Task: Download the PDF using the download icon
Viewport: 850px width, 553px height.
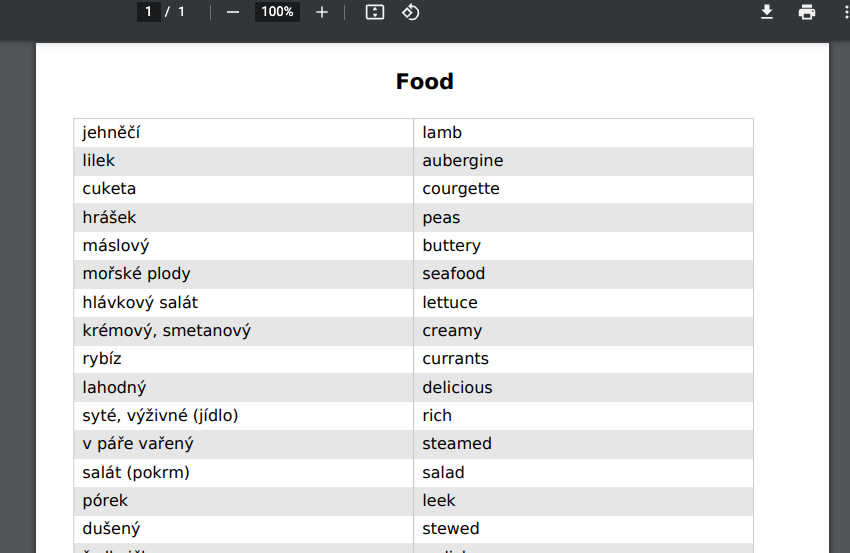Action: point(767,12)
